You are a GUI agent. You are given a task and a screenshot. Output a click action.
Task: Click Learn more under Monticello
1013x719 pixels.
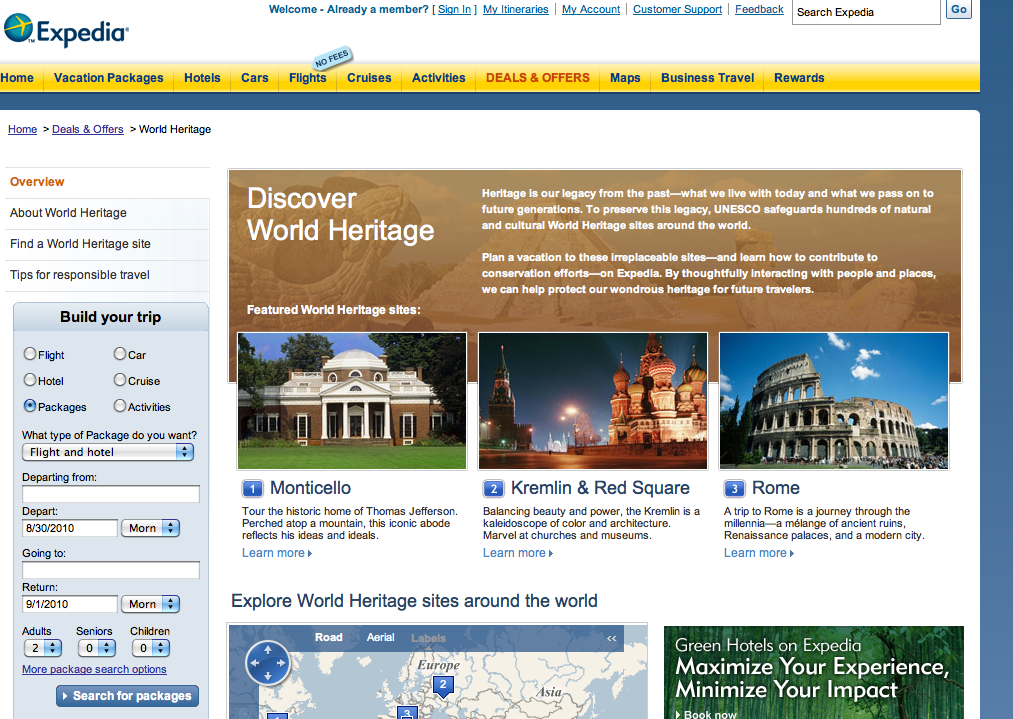point(277,553)
